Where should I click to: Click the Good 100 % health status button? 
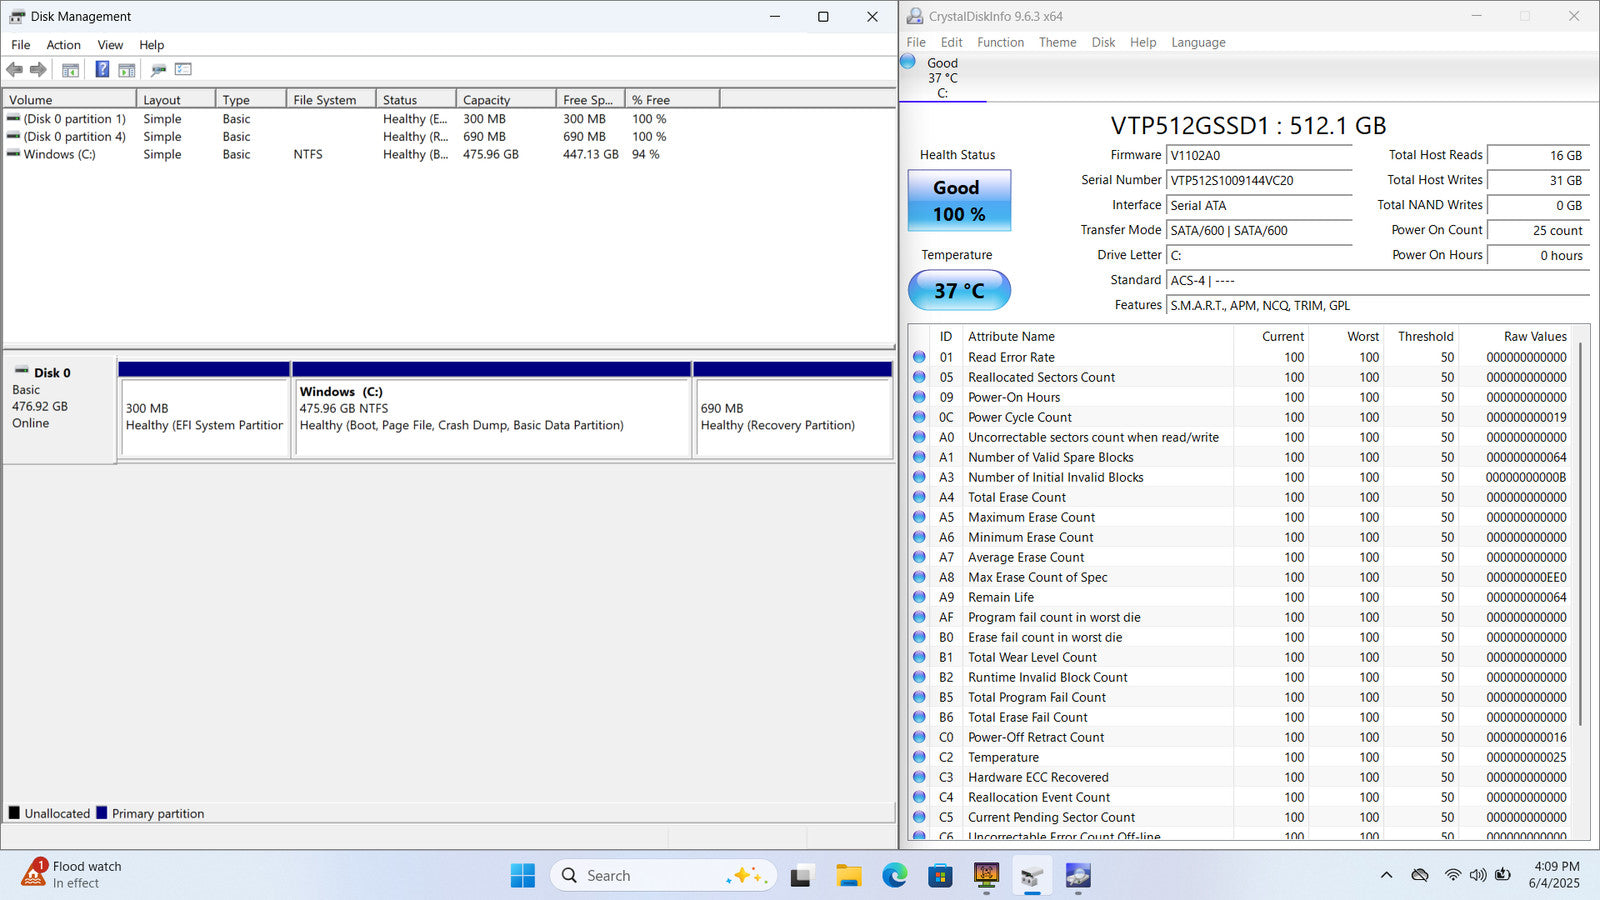click(959, 201)
